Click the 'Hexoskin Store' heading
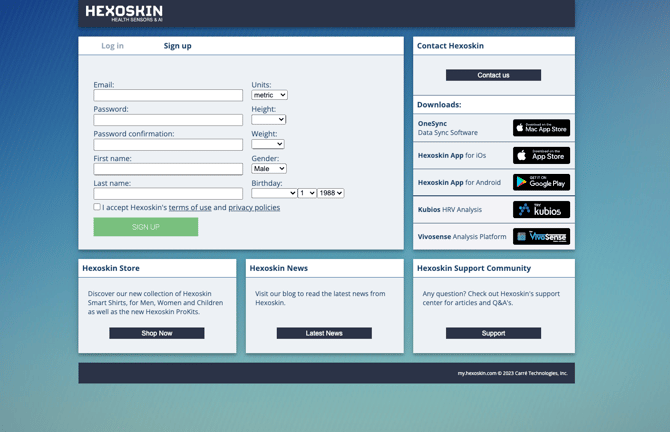 tap(111, 268)
